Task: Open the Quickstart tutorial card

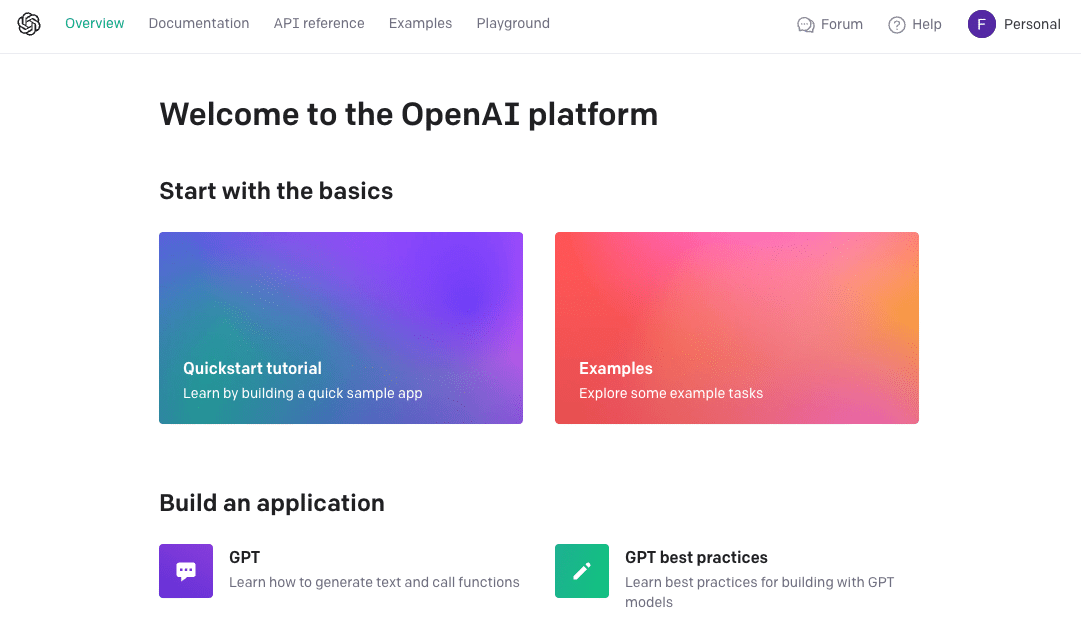Action: (341, 328)
